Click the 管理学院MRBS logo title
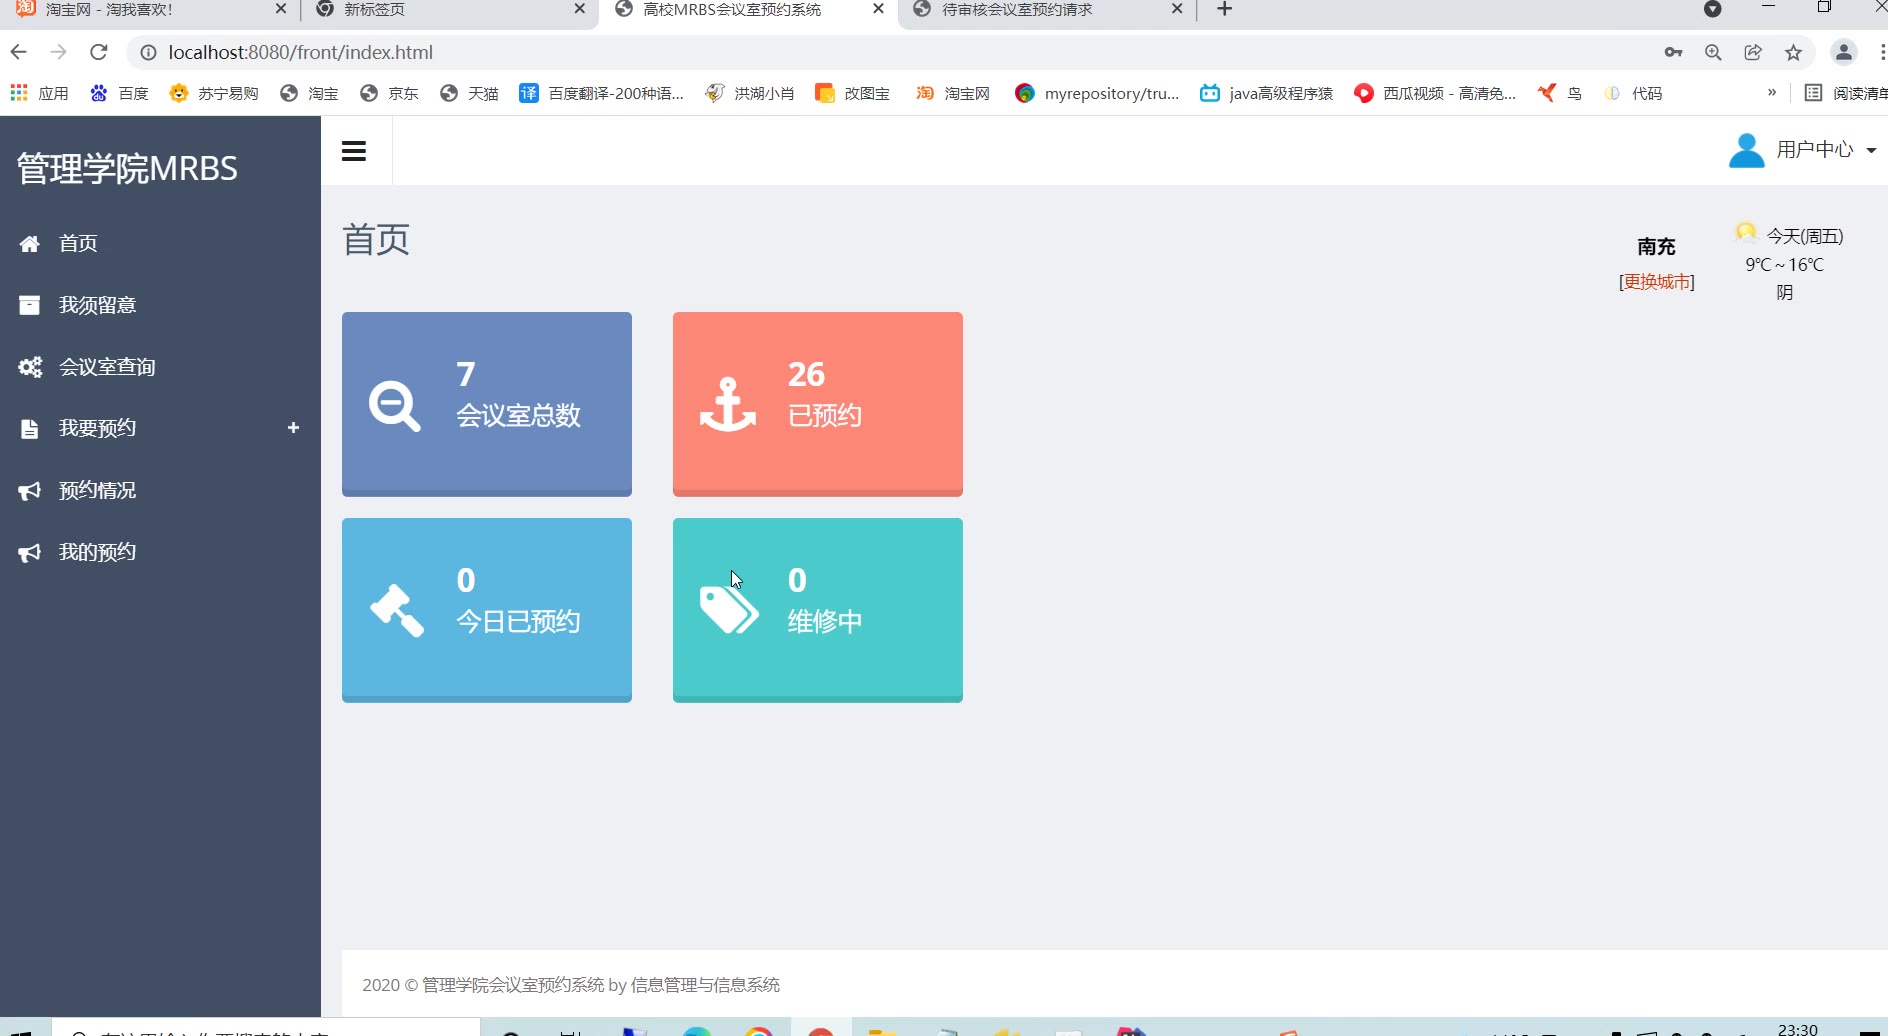 tap(127, 168)
